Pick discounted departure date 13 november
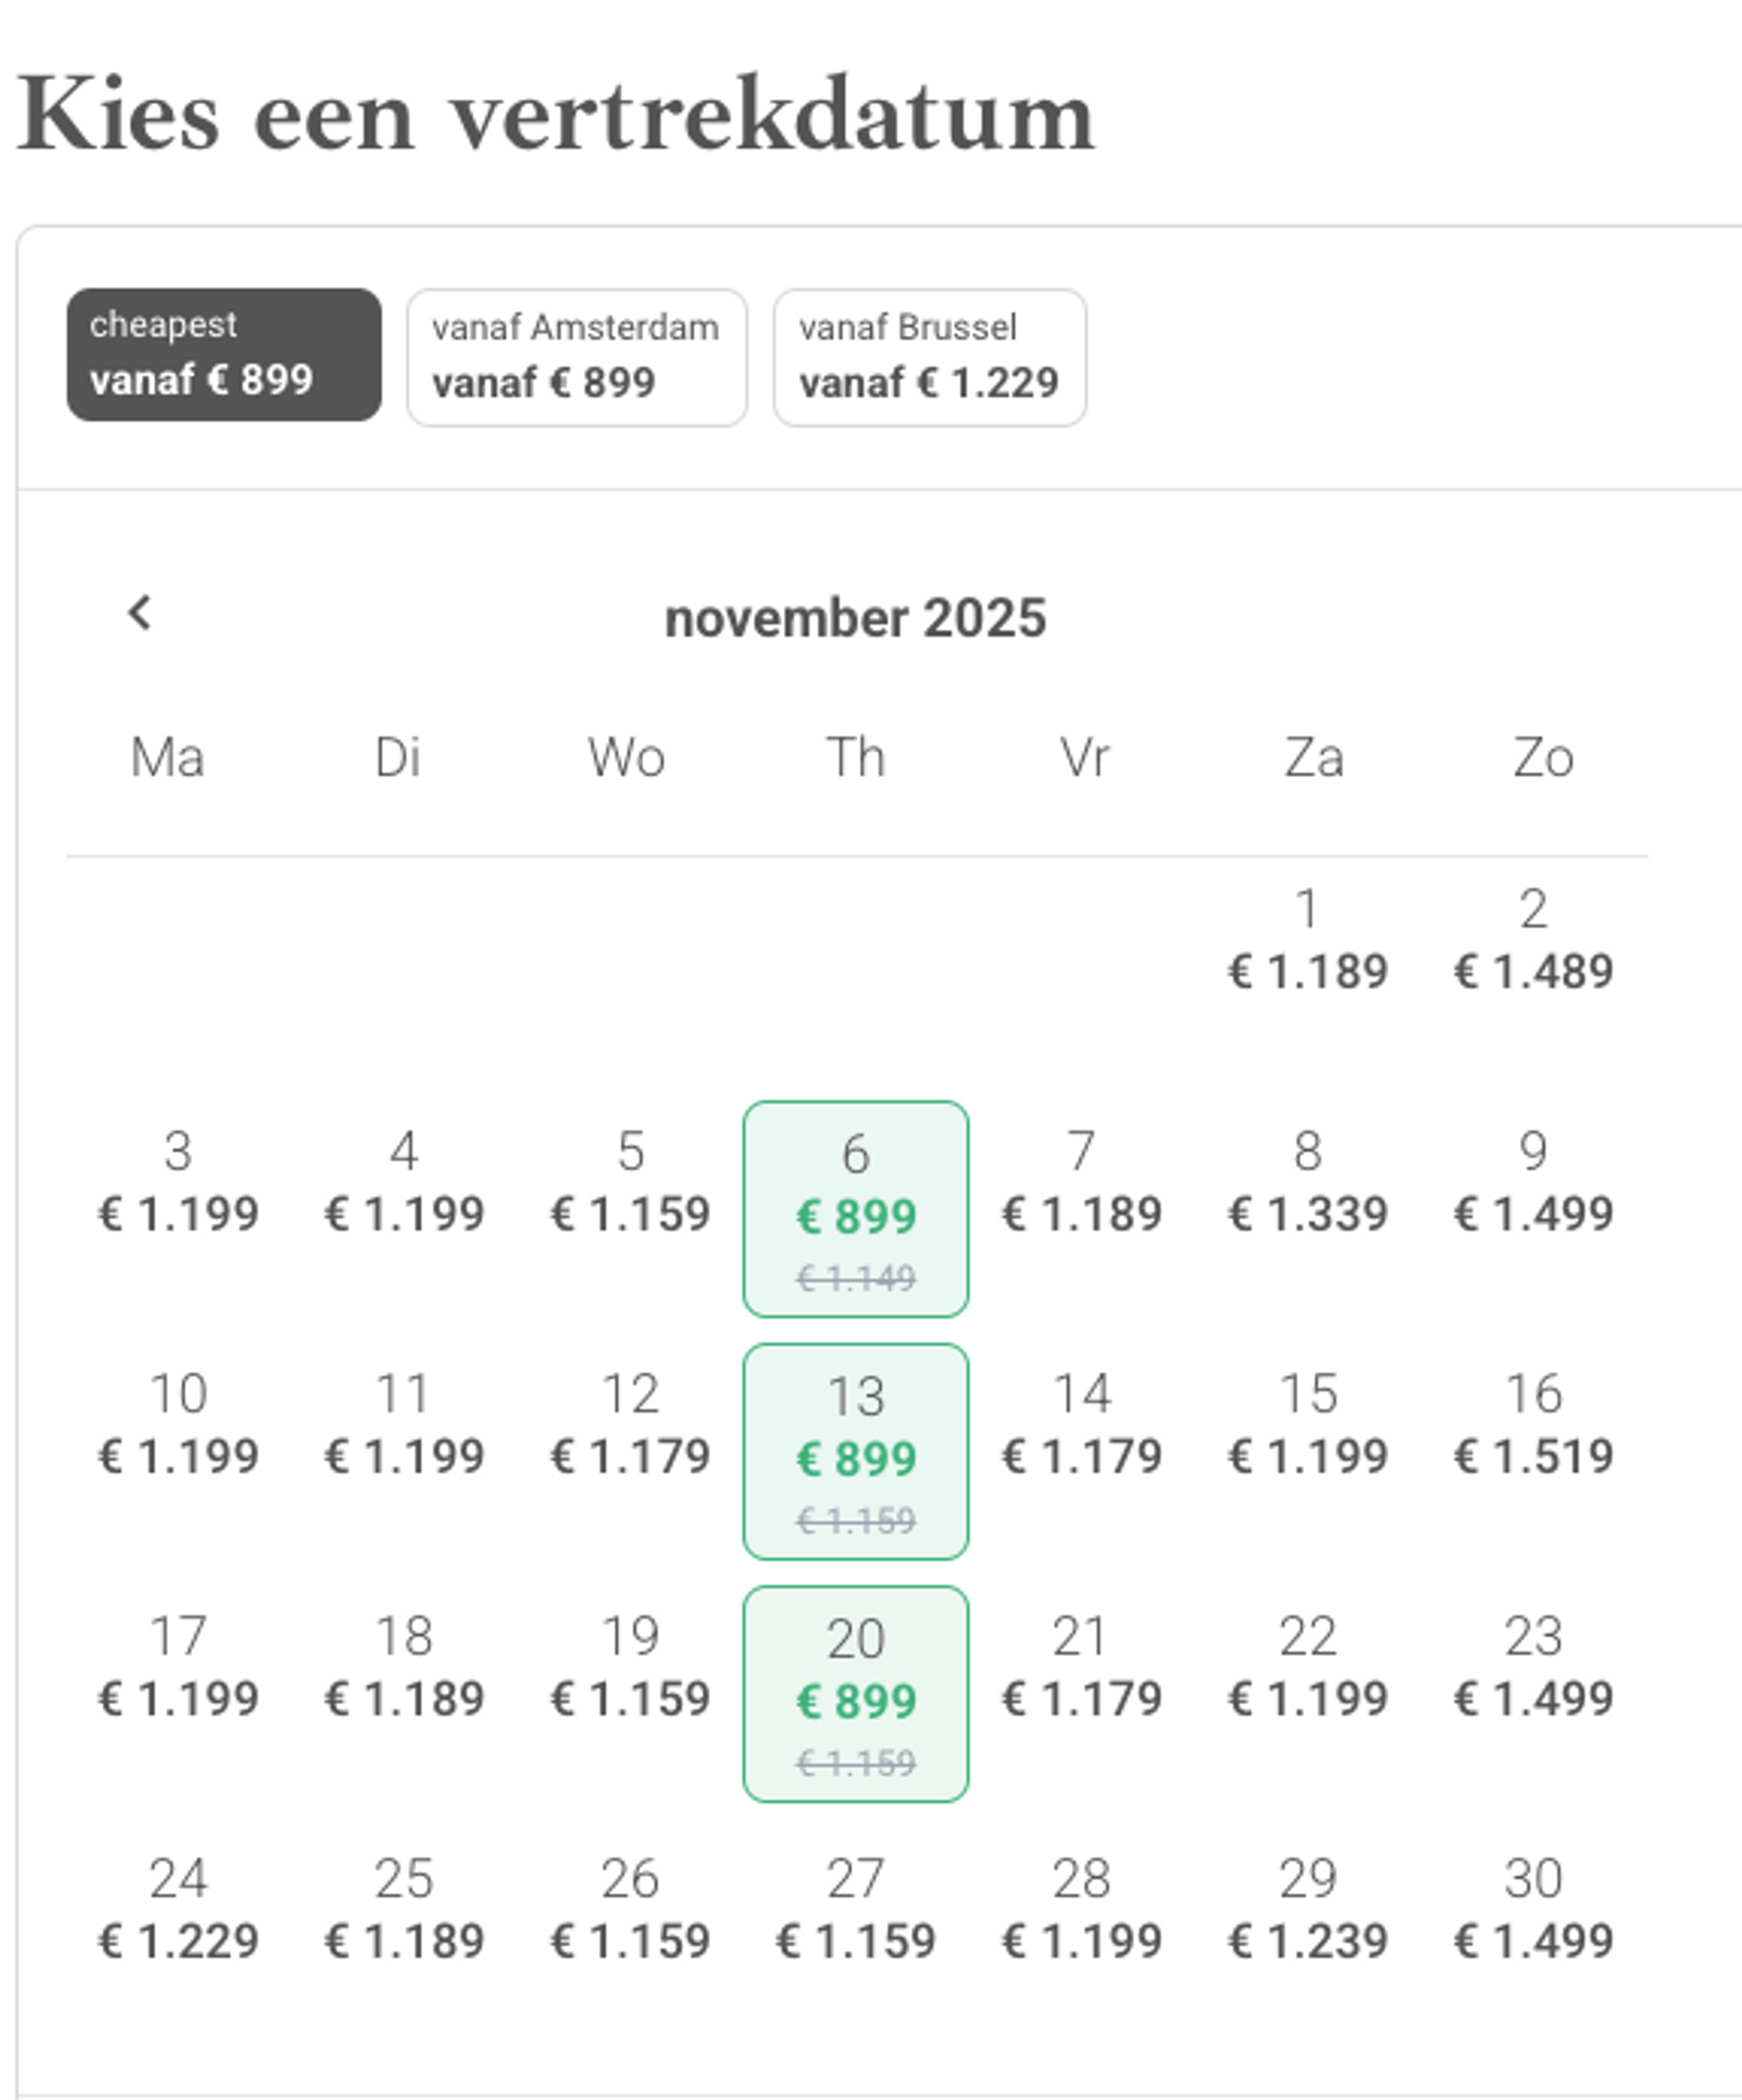 tap(856, 1451)
